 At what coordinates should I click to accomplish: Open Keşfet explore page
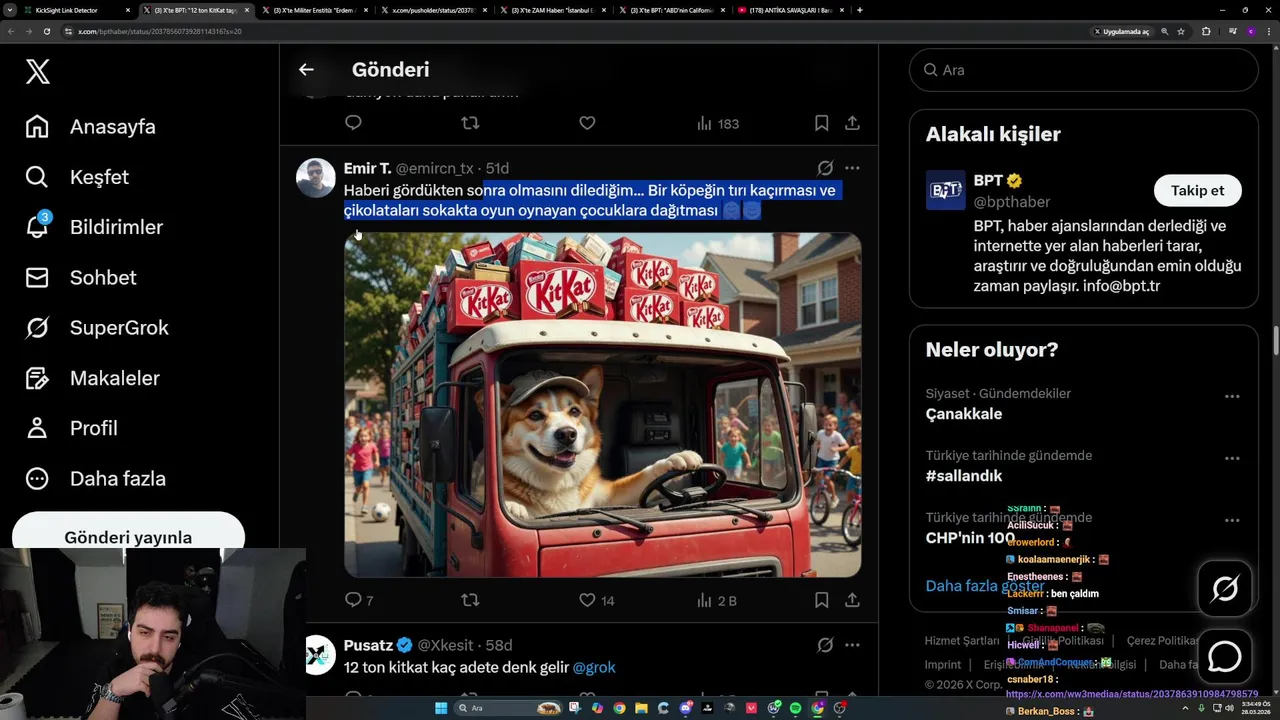(77, 177)
